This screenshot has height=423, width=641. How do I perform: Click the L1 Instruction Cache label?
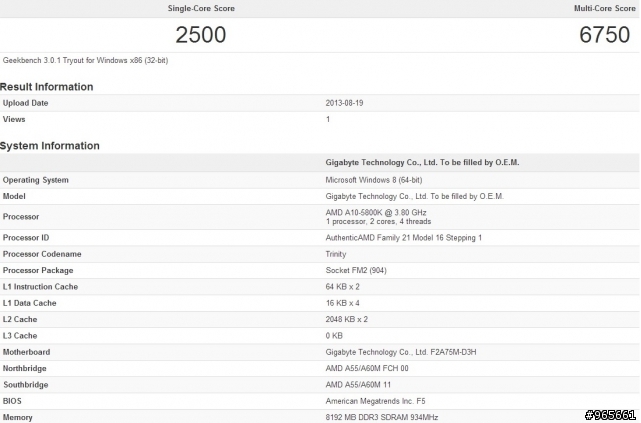tap(40, 287)
